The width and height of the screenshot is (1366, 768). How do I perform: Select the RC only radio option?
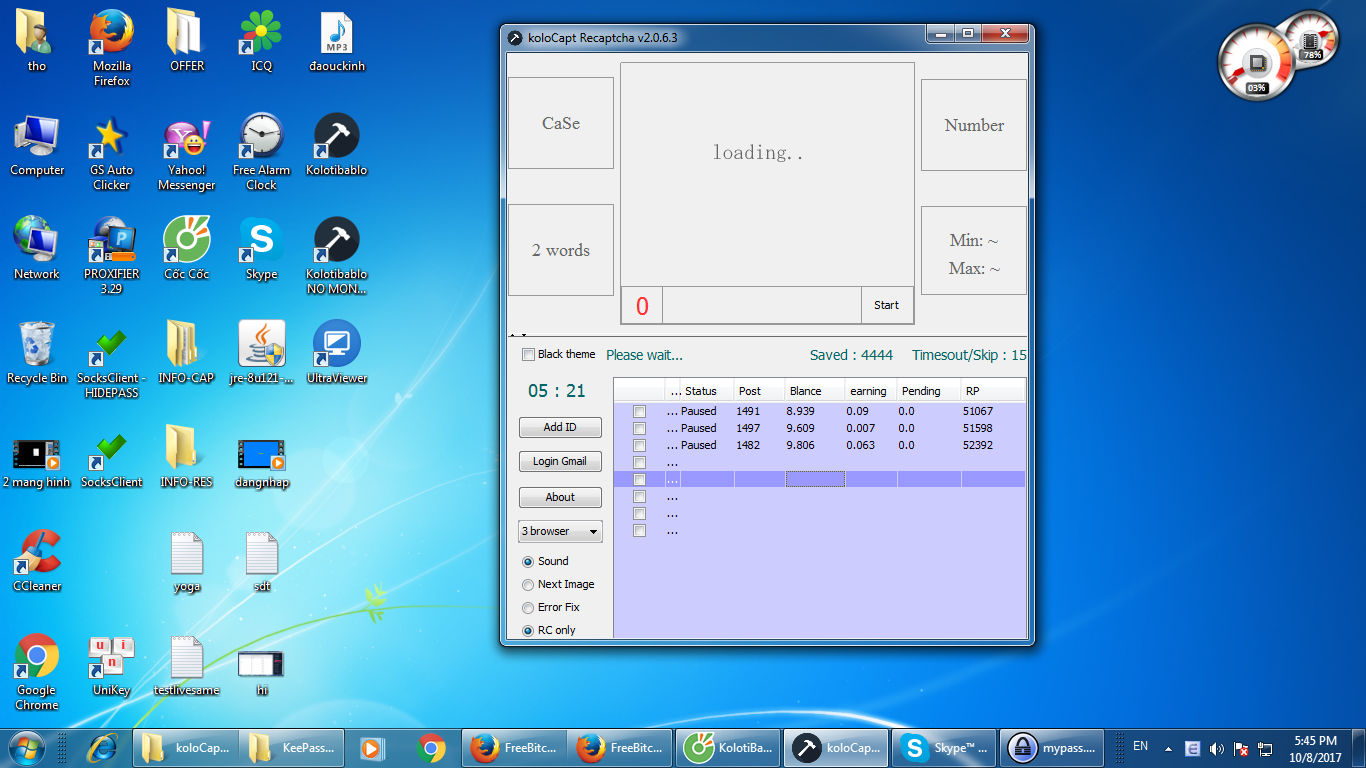pos(528,631)
